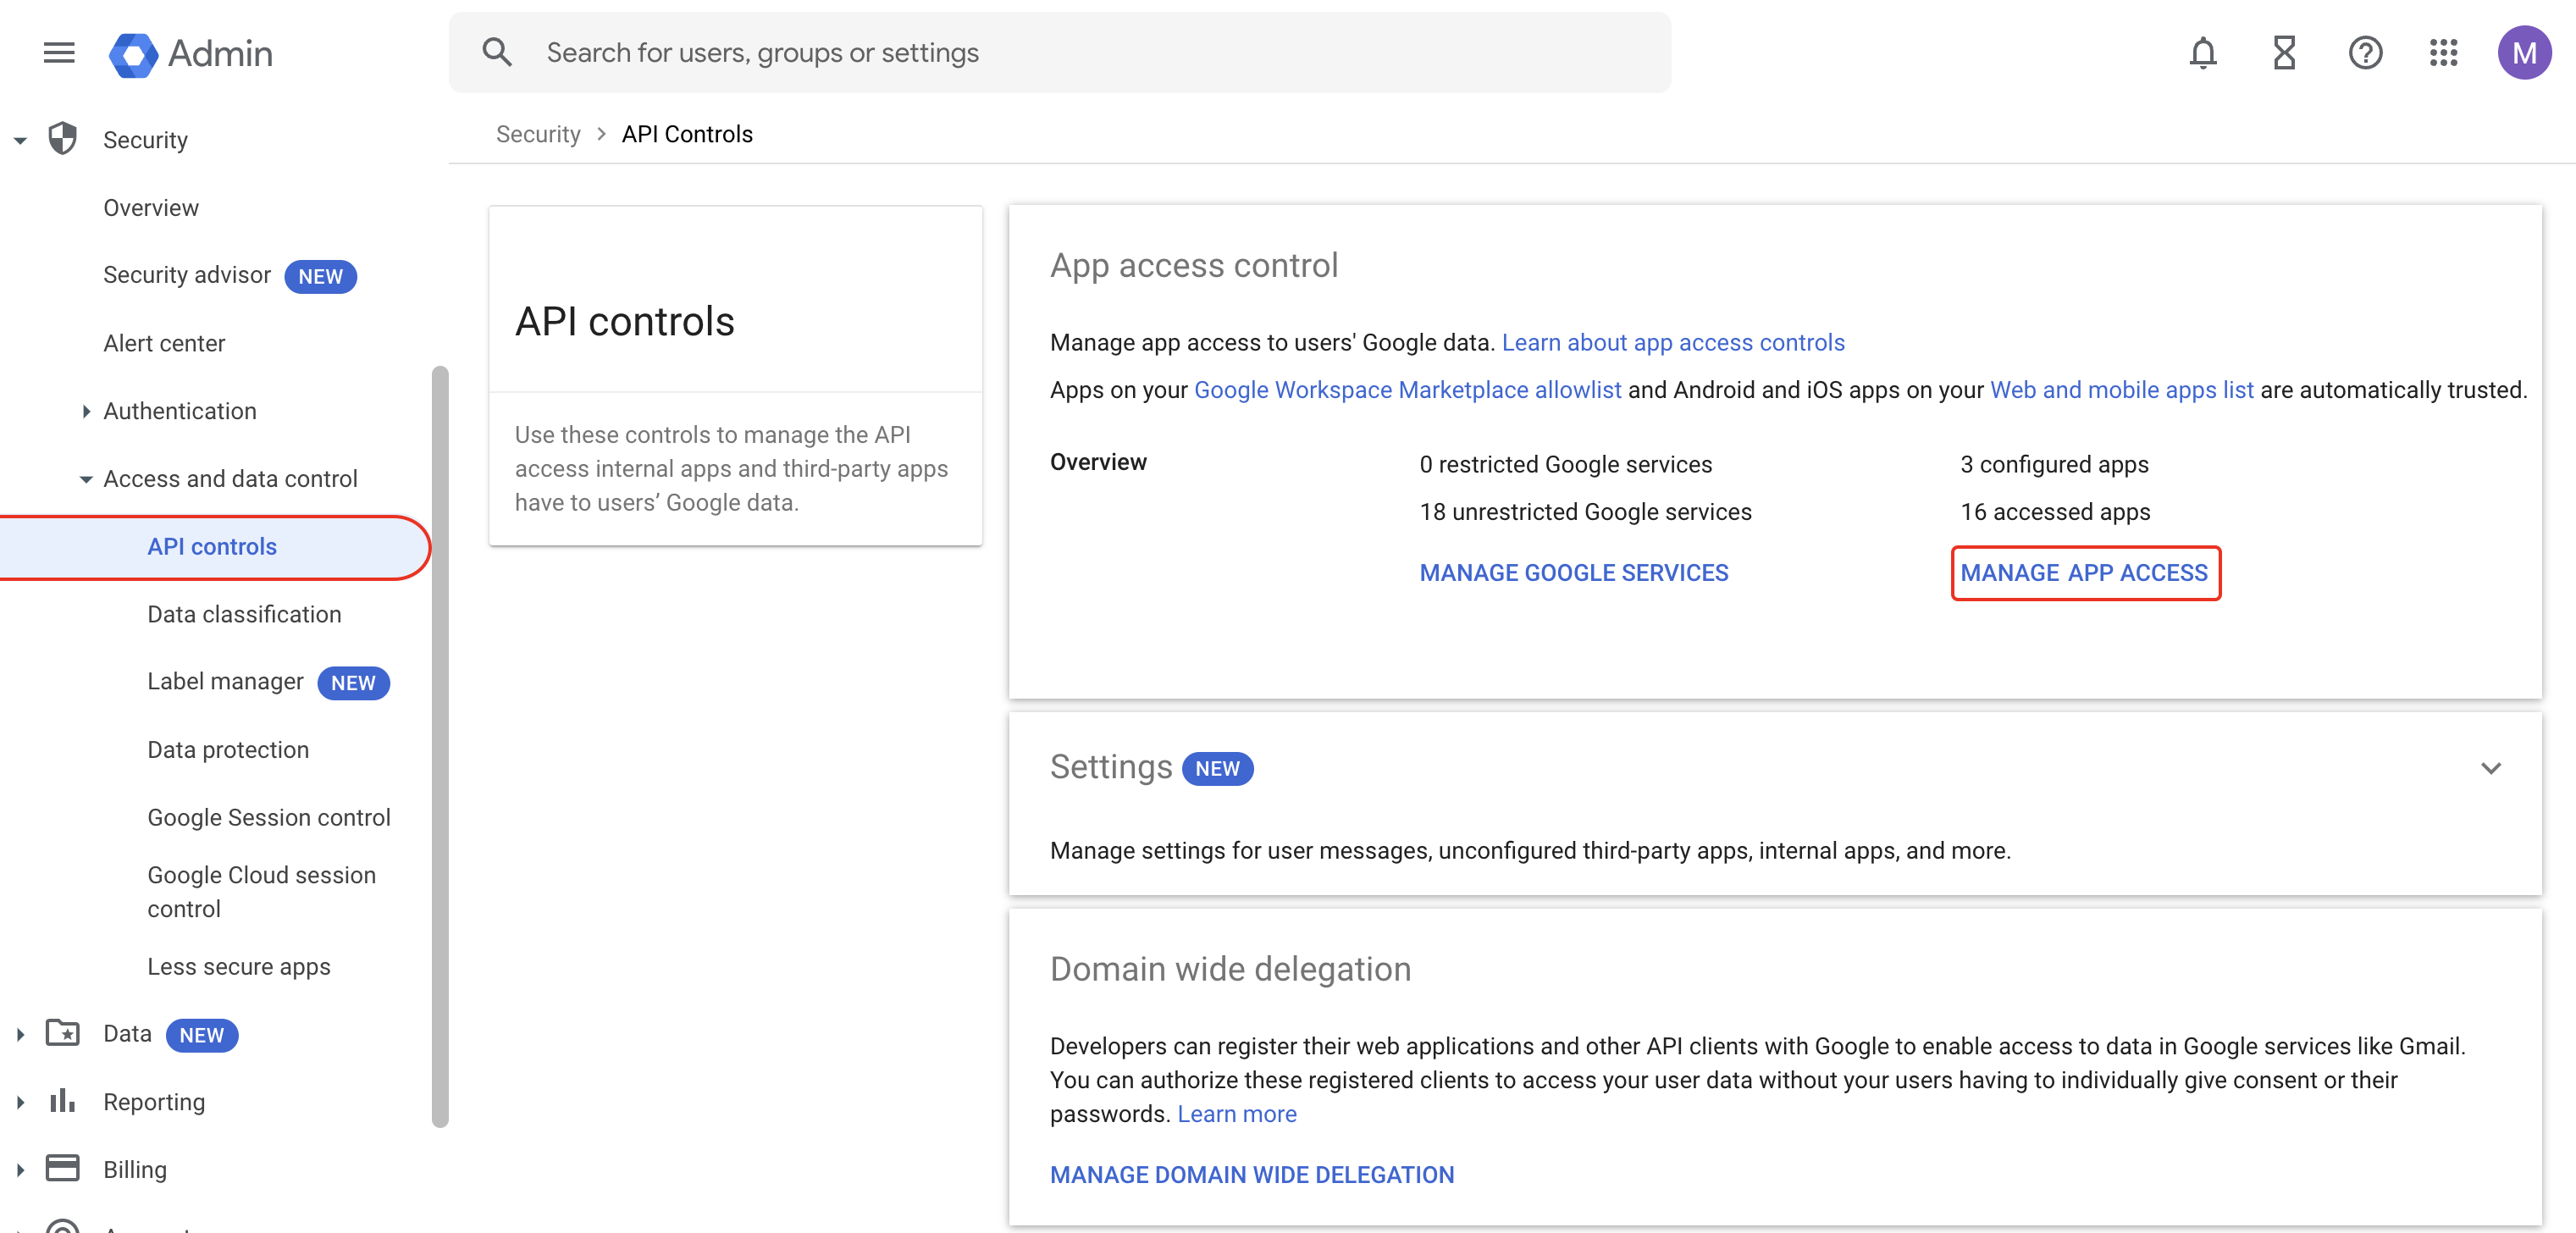2576x1233 pixels.
Task: Collapse Access and data control
Action: click(86, 479)
